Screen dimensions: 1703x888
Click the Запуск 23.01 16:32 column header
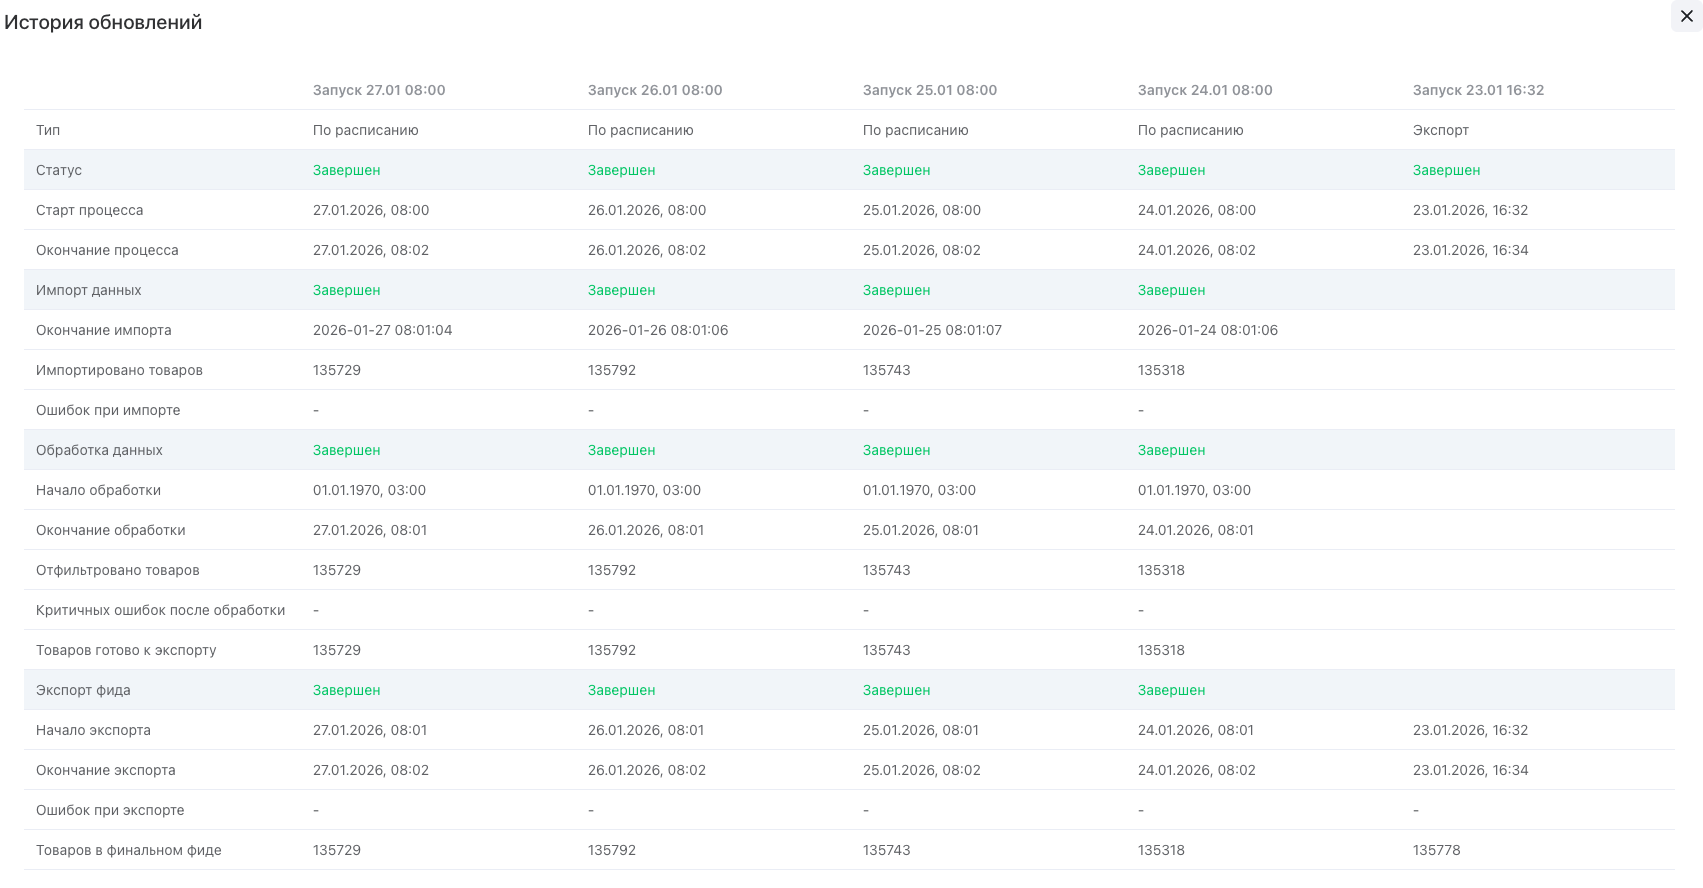pyautogui.click(x=1477, y=90)
